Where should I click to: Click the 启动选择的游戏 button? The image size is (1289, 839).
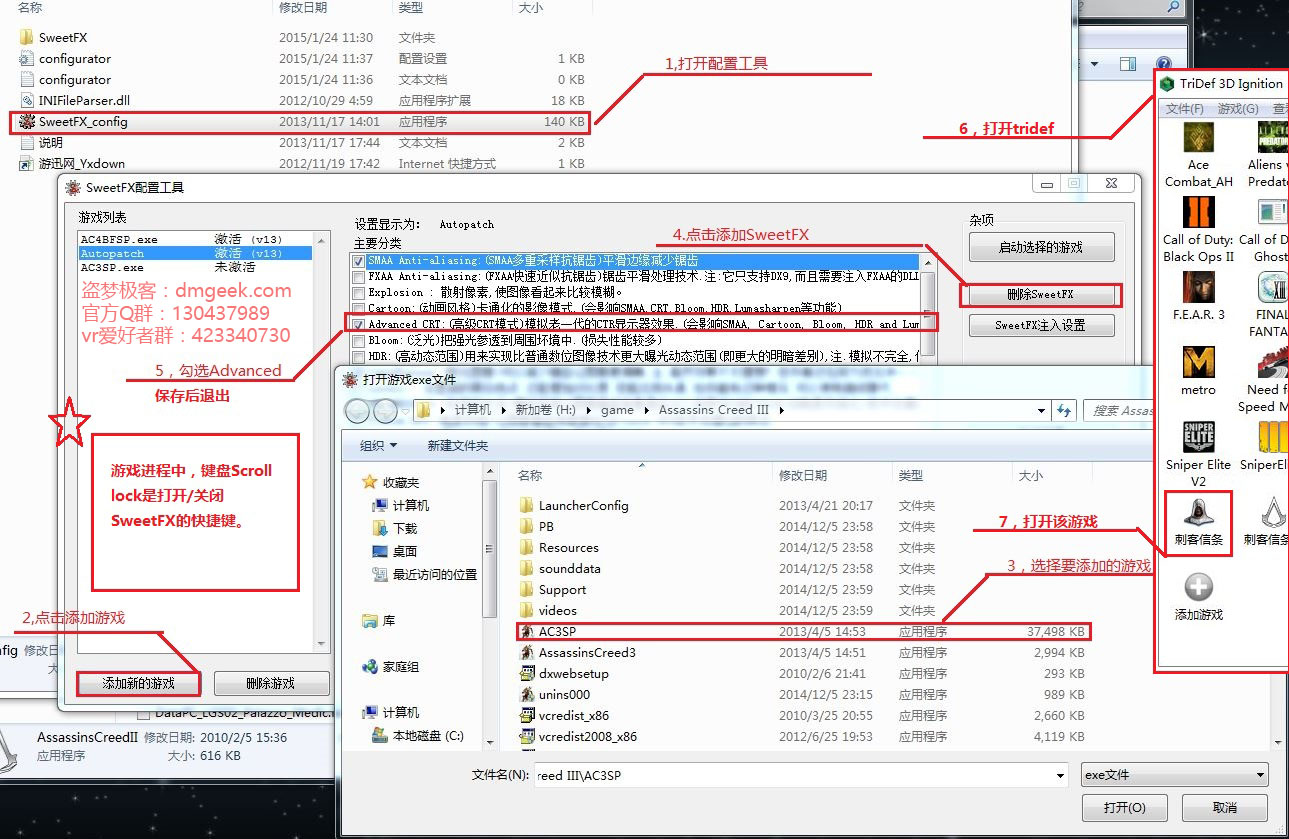1041,247
